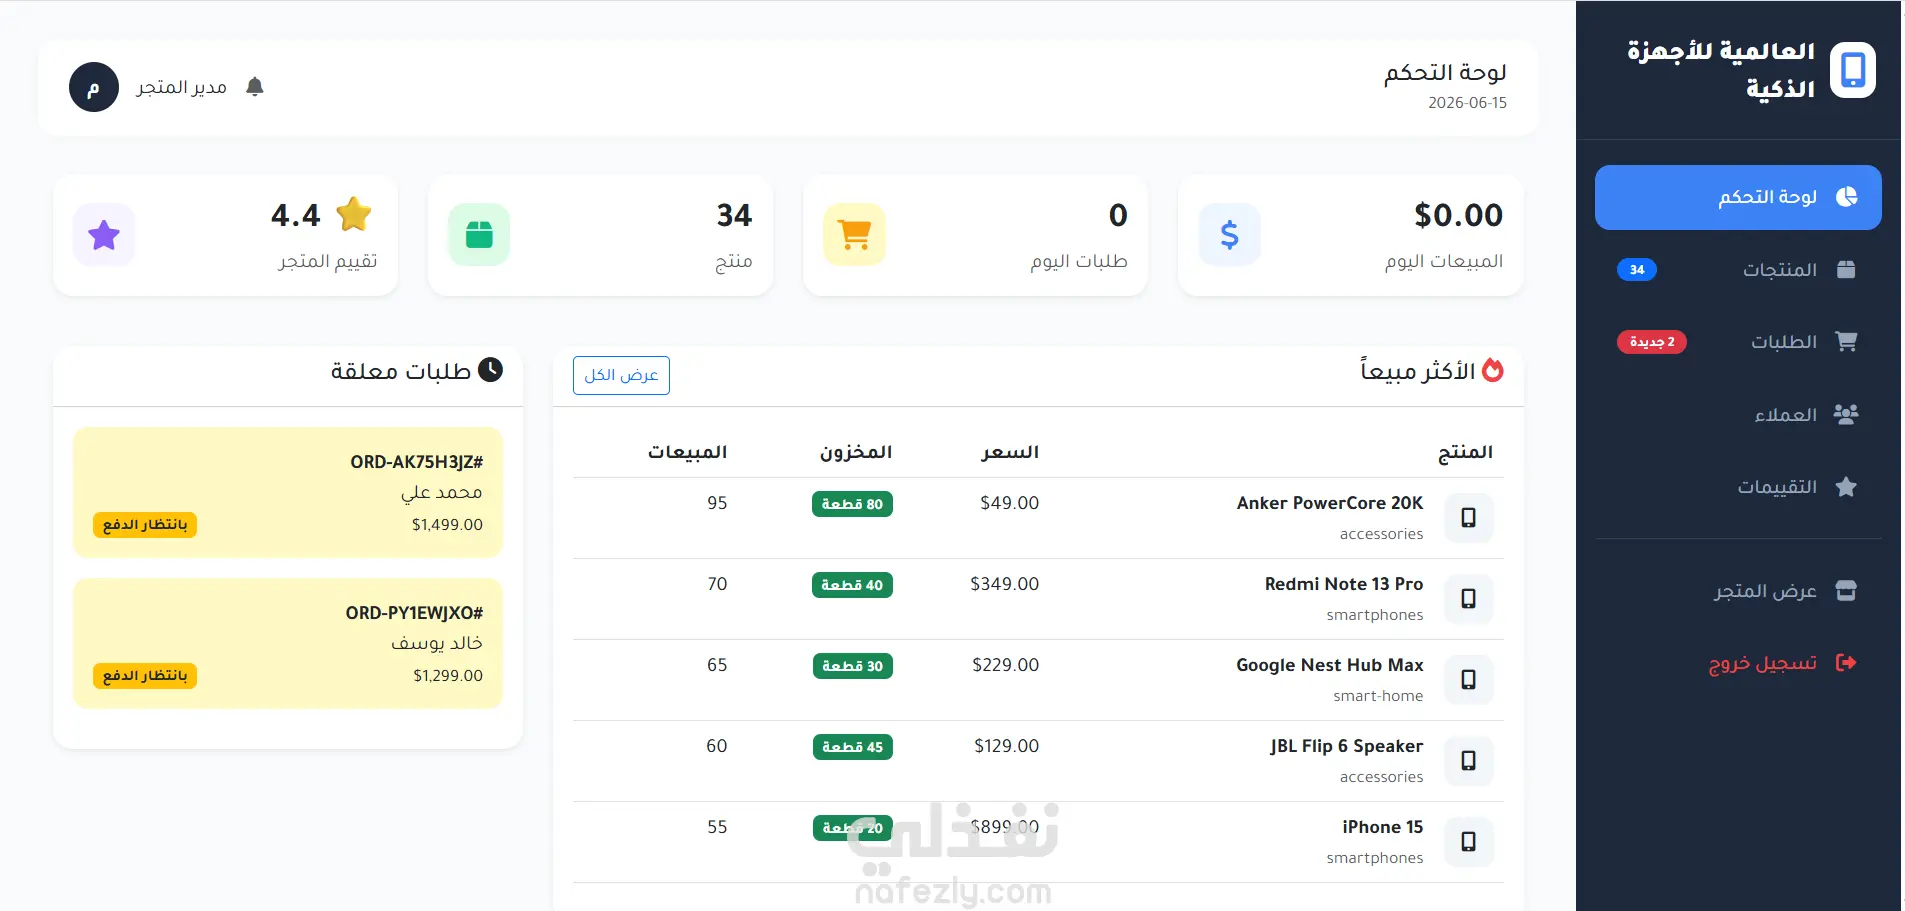Image resolution: width=1905 pixels, height=911 pixels.
Task: Click the 80 قطعة stock badge
Action: [852, 504]
